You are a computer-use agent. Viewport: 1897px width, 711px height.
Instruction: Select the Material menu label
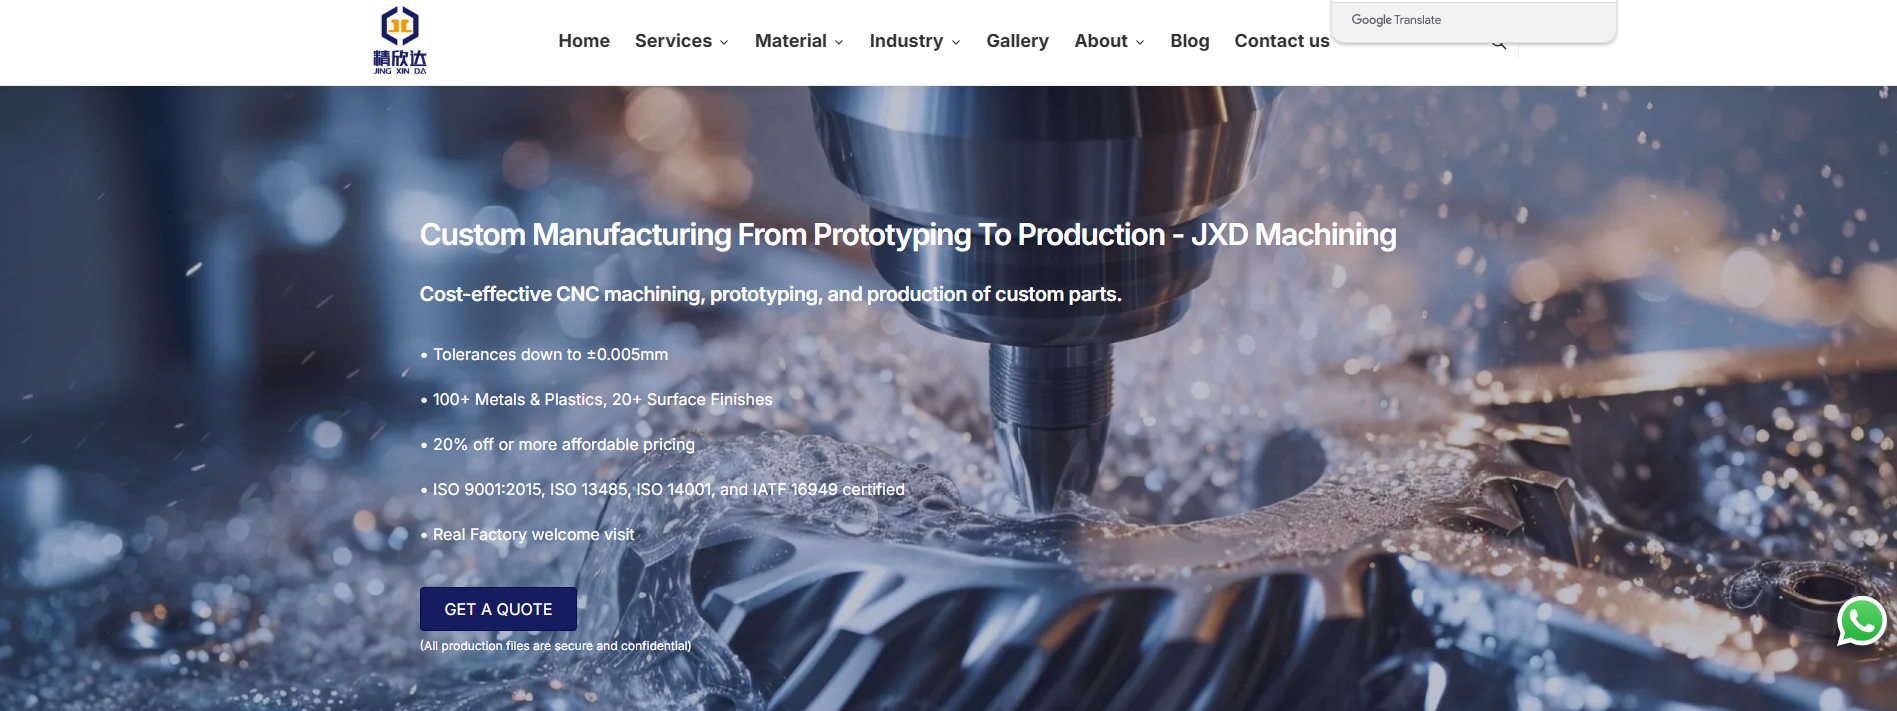tap(790, 41)
